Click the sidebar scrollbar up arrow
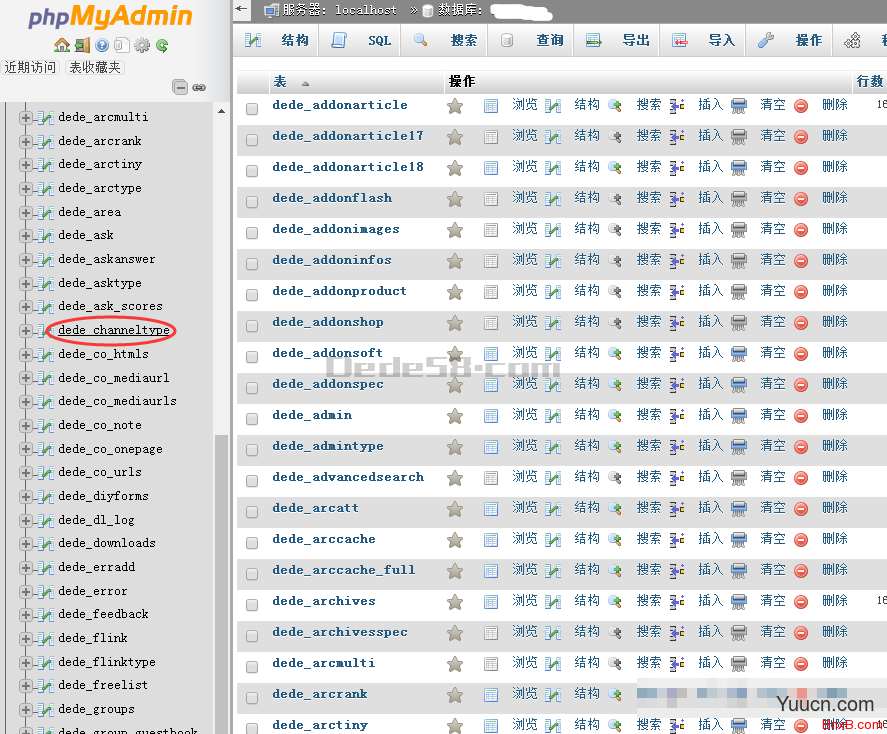 click(221, 111)
